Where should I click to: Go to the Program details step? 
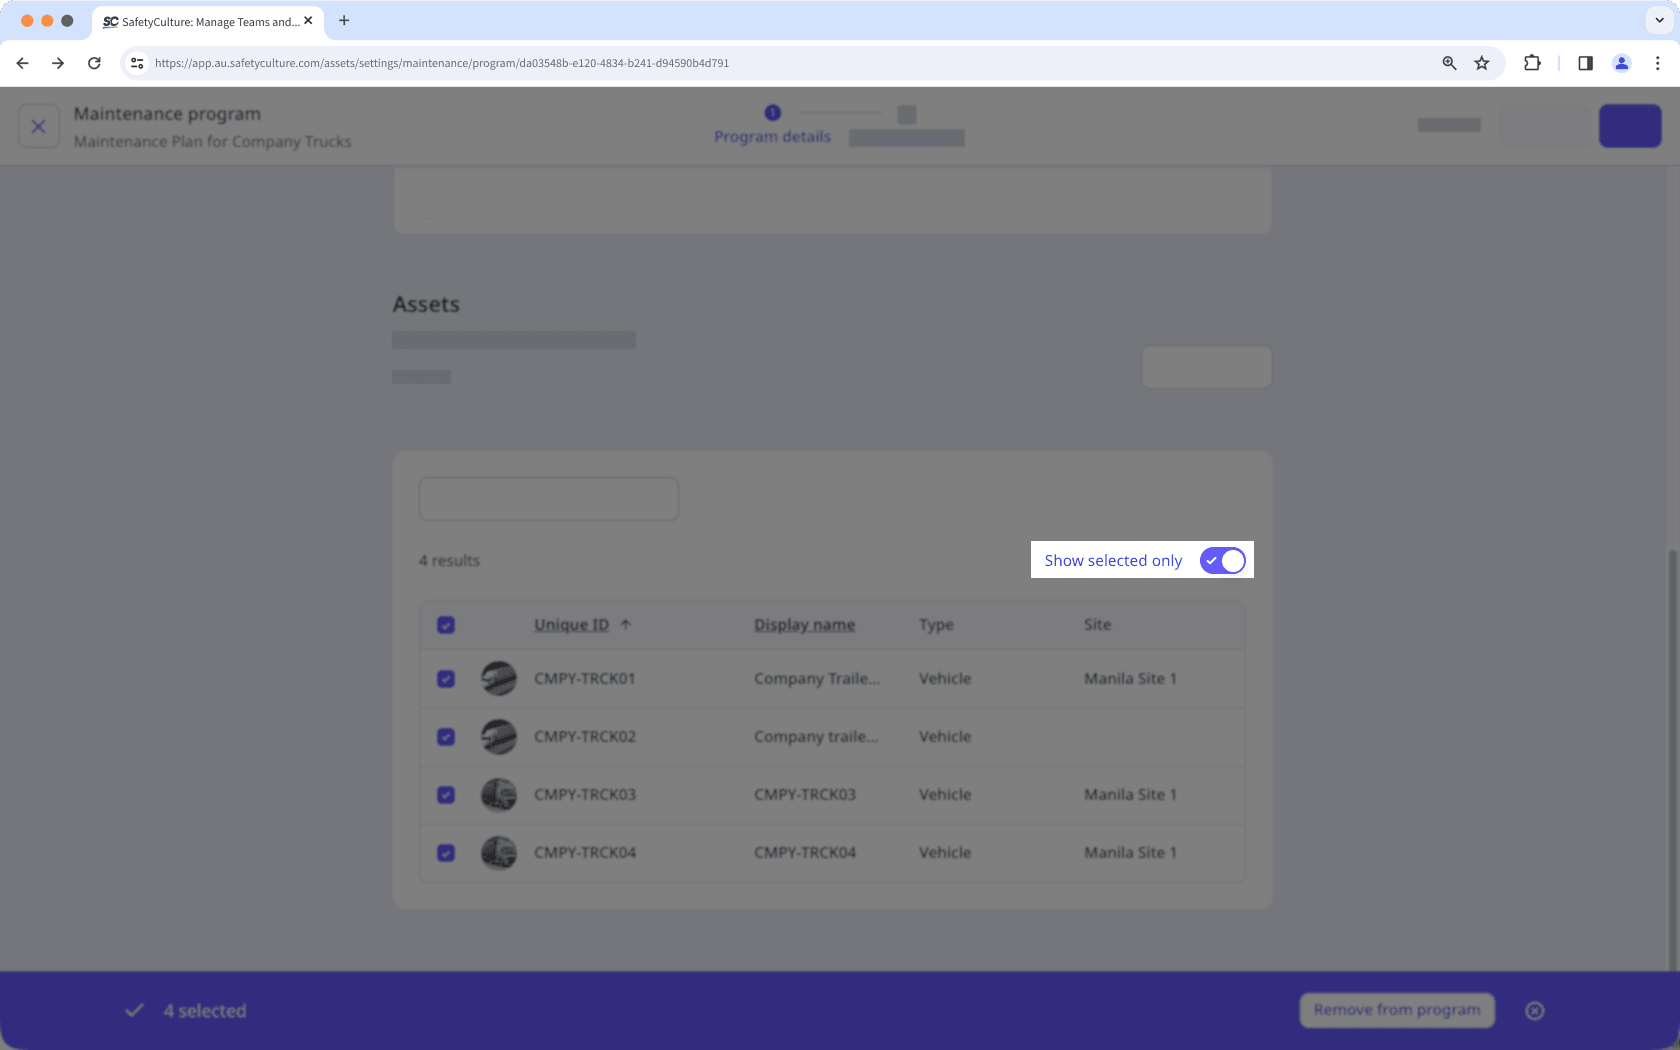tap(771, 124)
